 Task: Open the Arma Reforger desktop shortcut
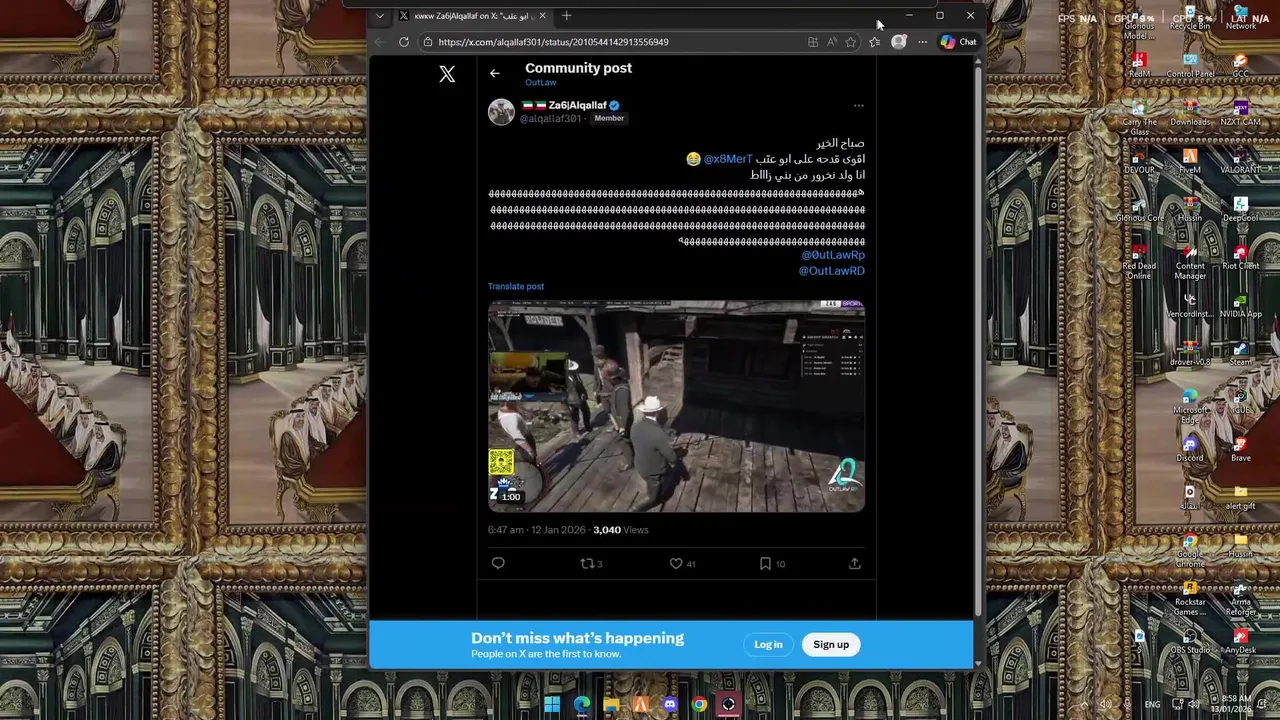tap(1241, 597)
